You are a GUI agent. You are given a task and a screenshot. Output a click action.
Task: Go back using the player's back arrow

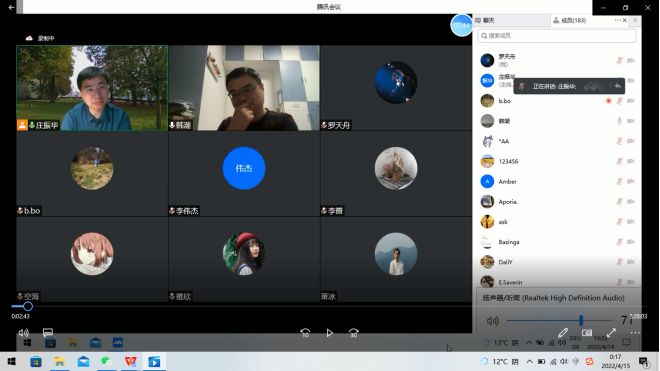point(11,7)
